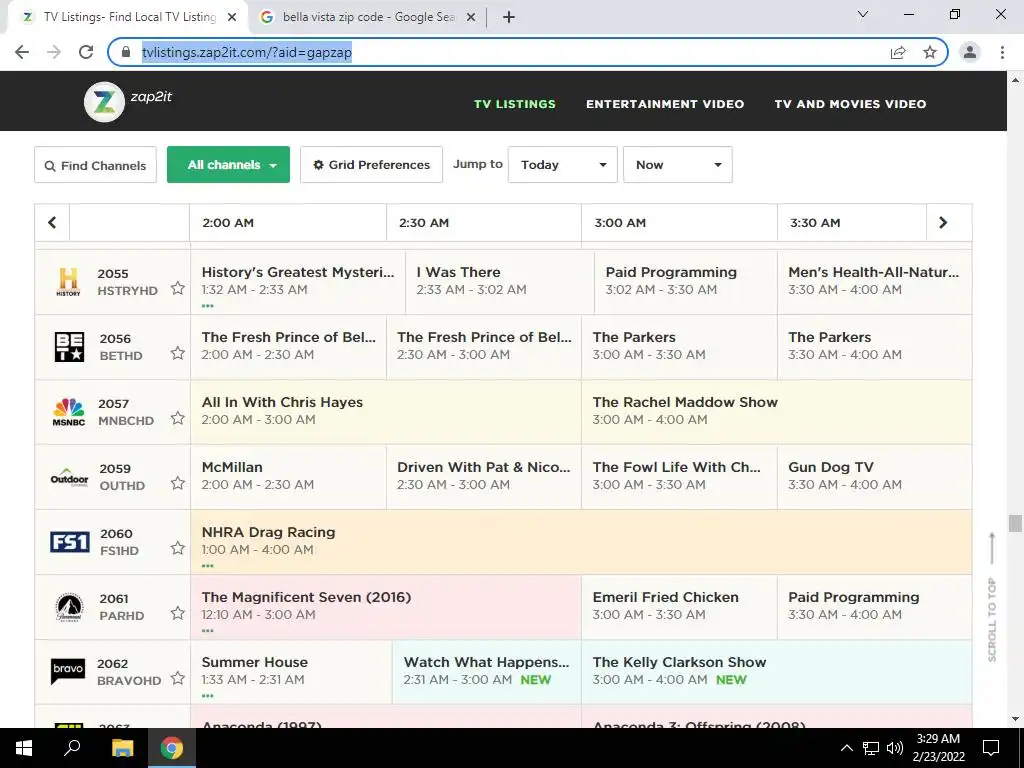Switch to bella vista zip code tab
Screen dimensions: 1024x768
(368, 17)
